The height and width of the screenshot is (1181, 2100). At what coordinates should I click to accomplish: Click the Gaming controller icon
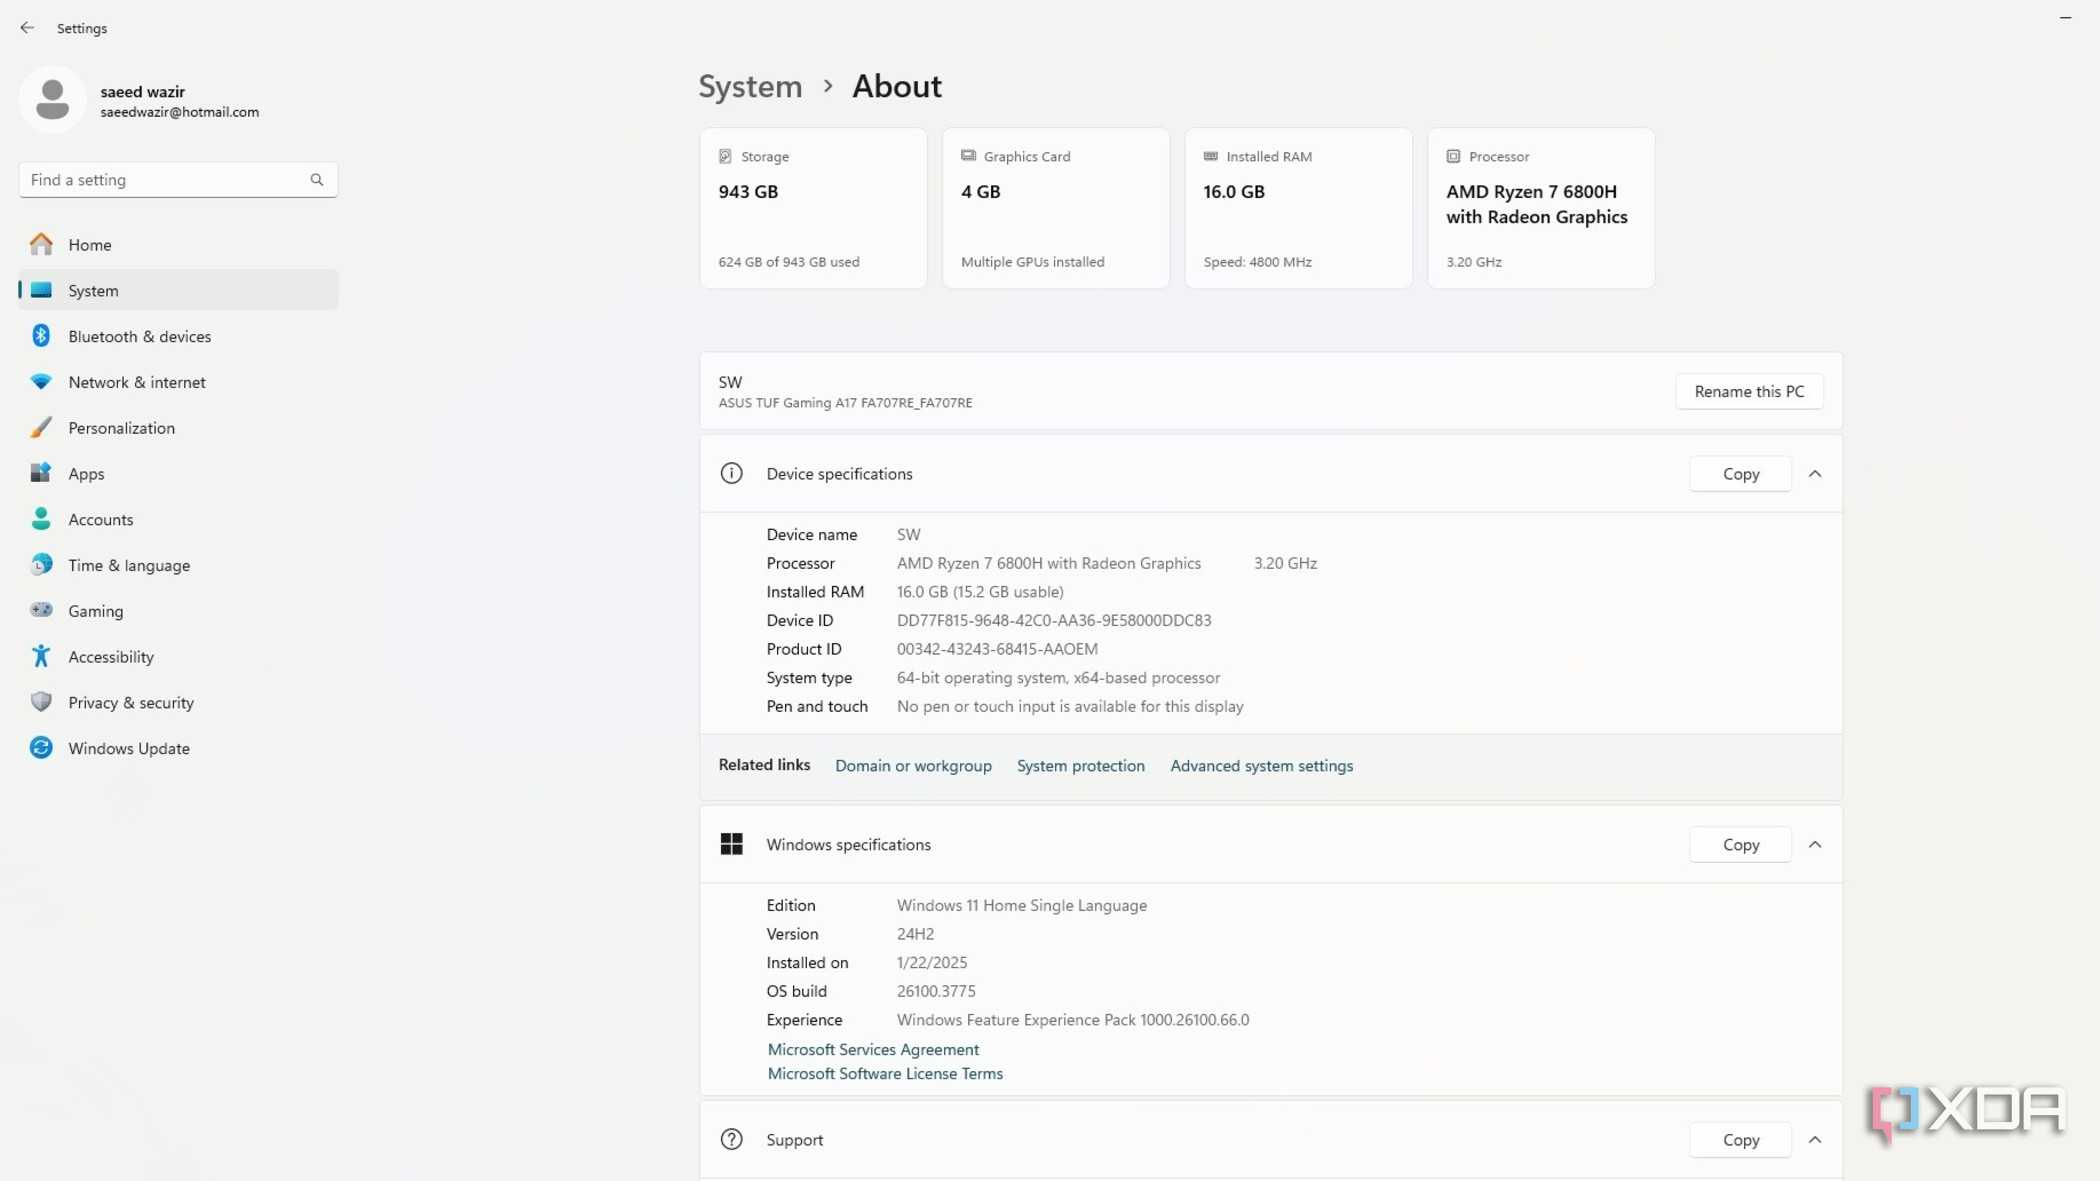[x=41, y=610]
